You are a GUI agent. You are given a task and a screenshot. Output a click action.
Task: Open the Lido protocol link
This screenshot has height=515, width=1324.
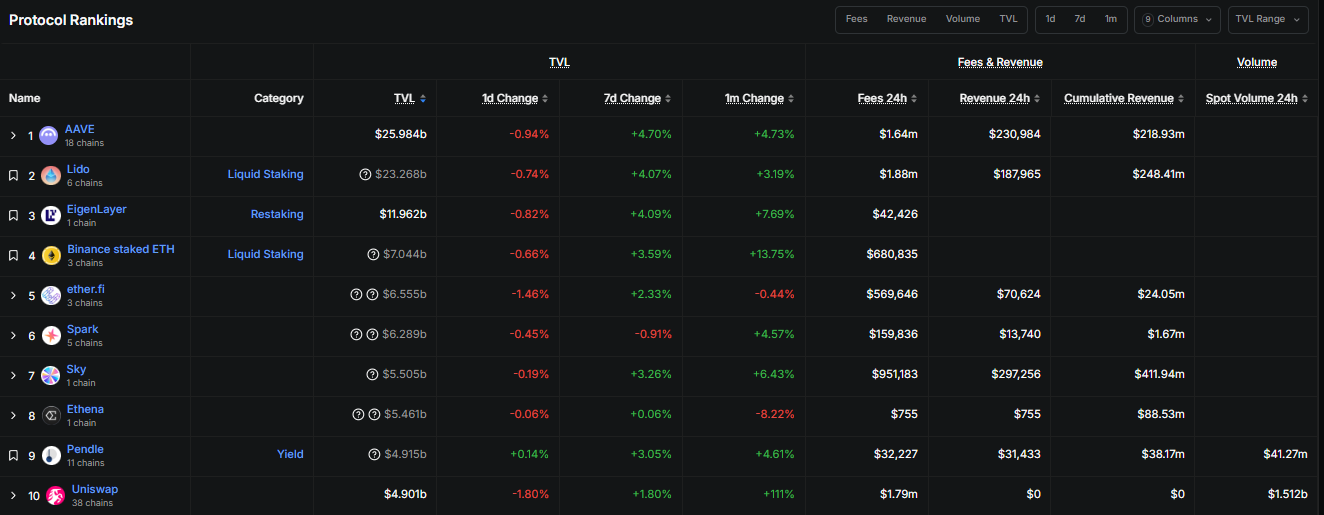click(78, 169)
